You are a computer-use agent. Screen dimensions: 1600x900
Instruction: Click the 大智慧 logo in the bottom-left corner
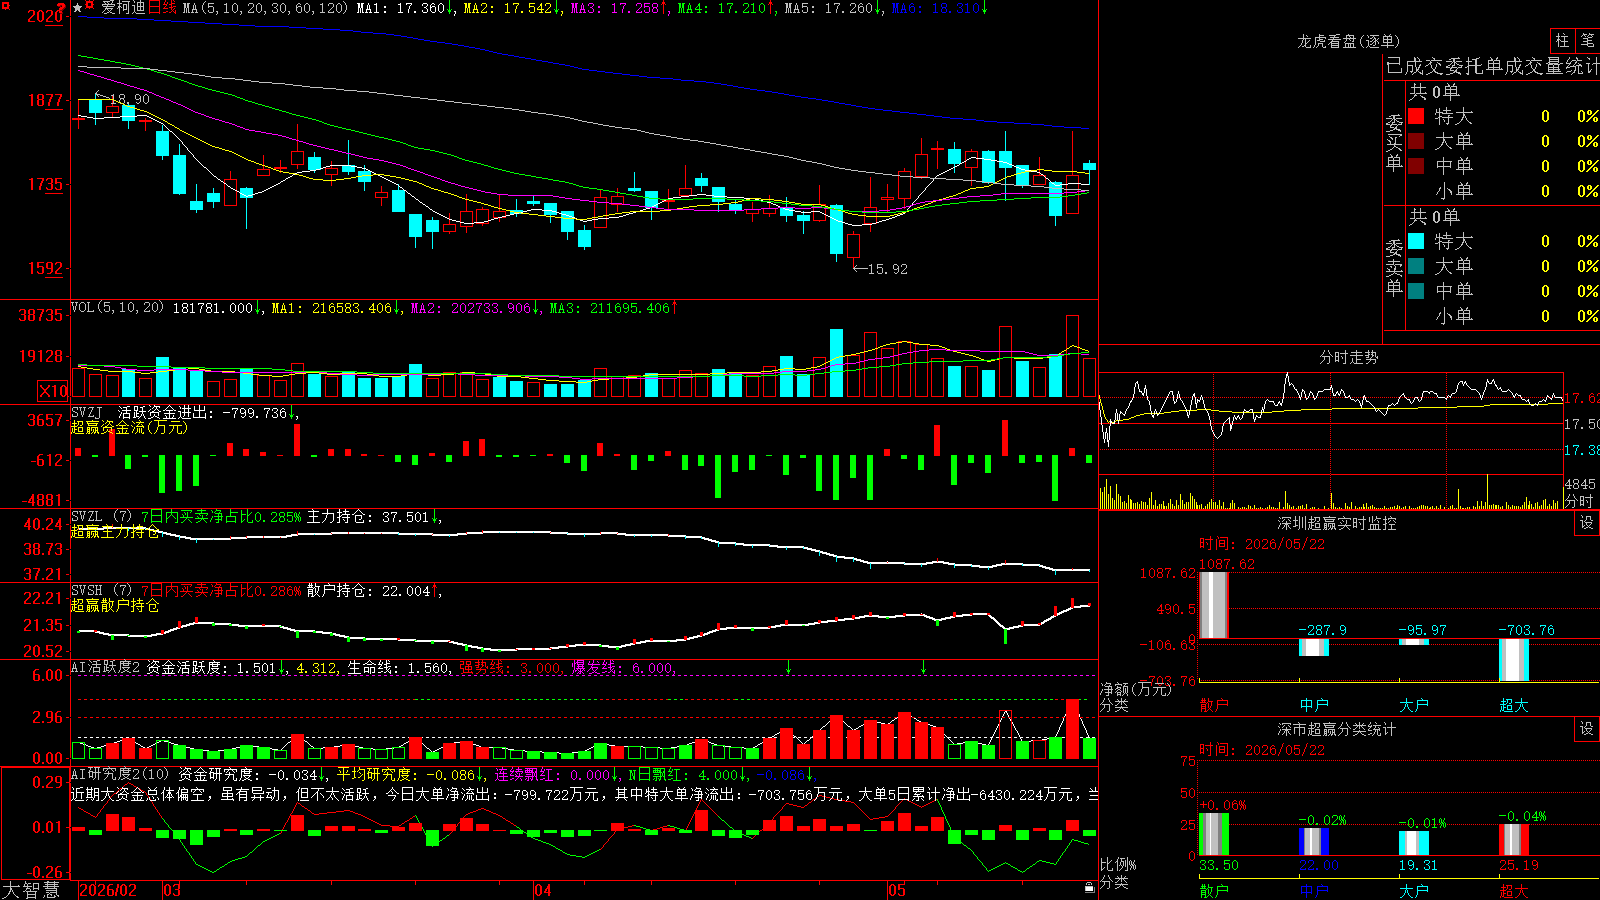coord(31,889)
